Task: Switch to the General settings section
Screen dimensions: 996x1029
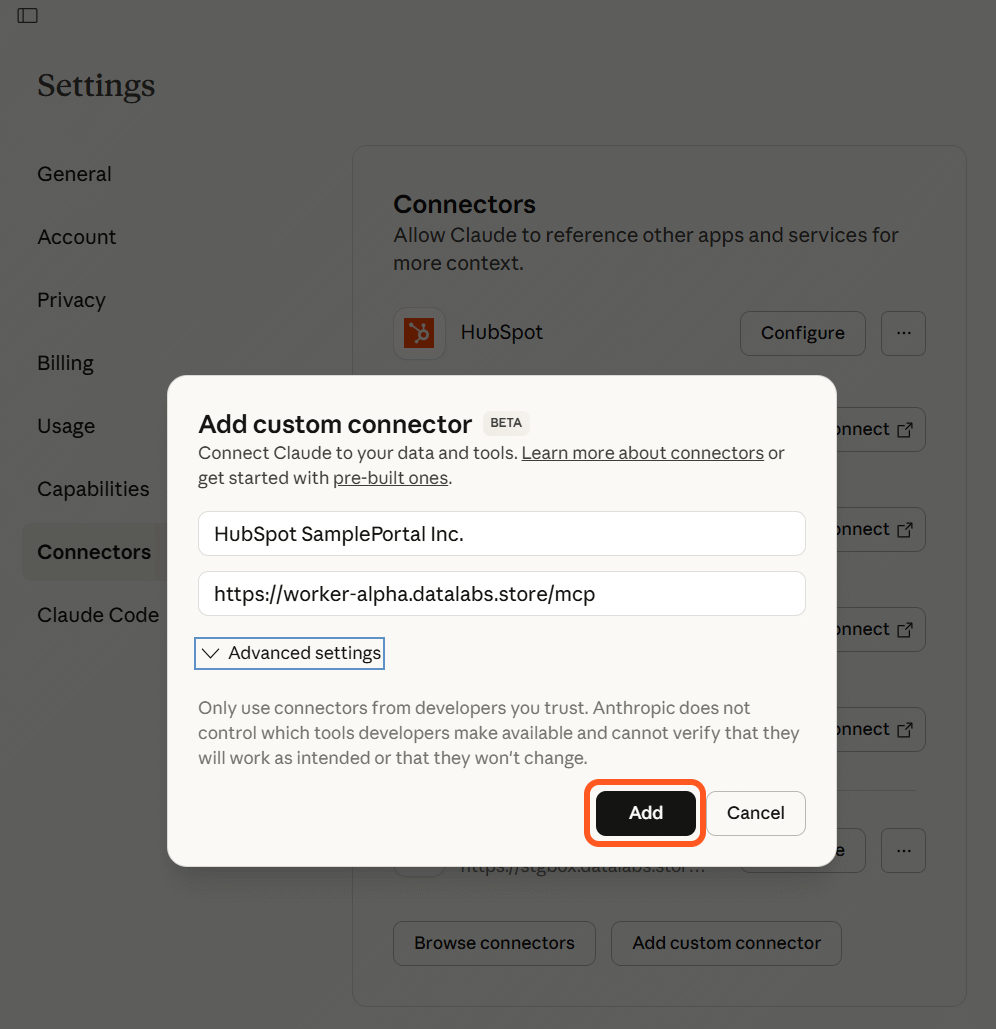Action: pos(74,173)
